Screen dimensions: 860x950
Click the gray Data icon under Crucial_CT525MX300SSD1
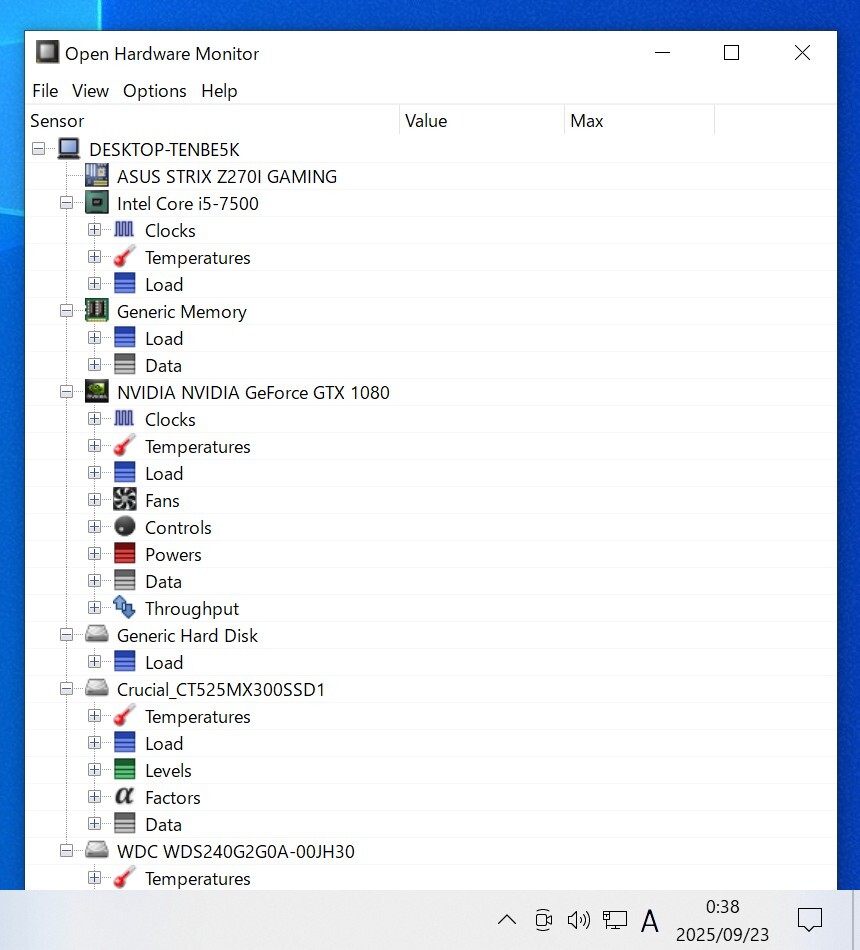(x=124, y=823)
